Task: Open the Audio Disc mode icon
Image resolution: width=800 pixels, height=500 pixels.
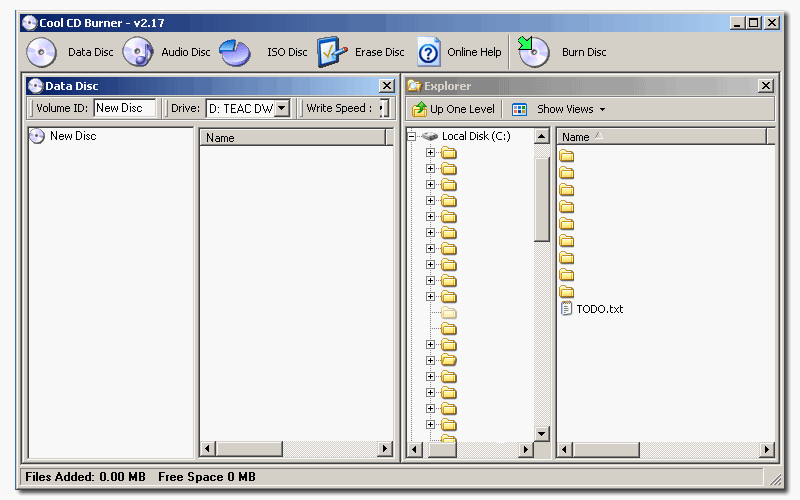Action: [138, 52]
